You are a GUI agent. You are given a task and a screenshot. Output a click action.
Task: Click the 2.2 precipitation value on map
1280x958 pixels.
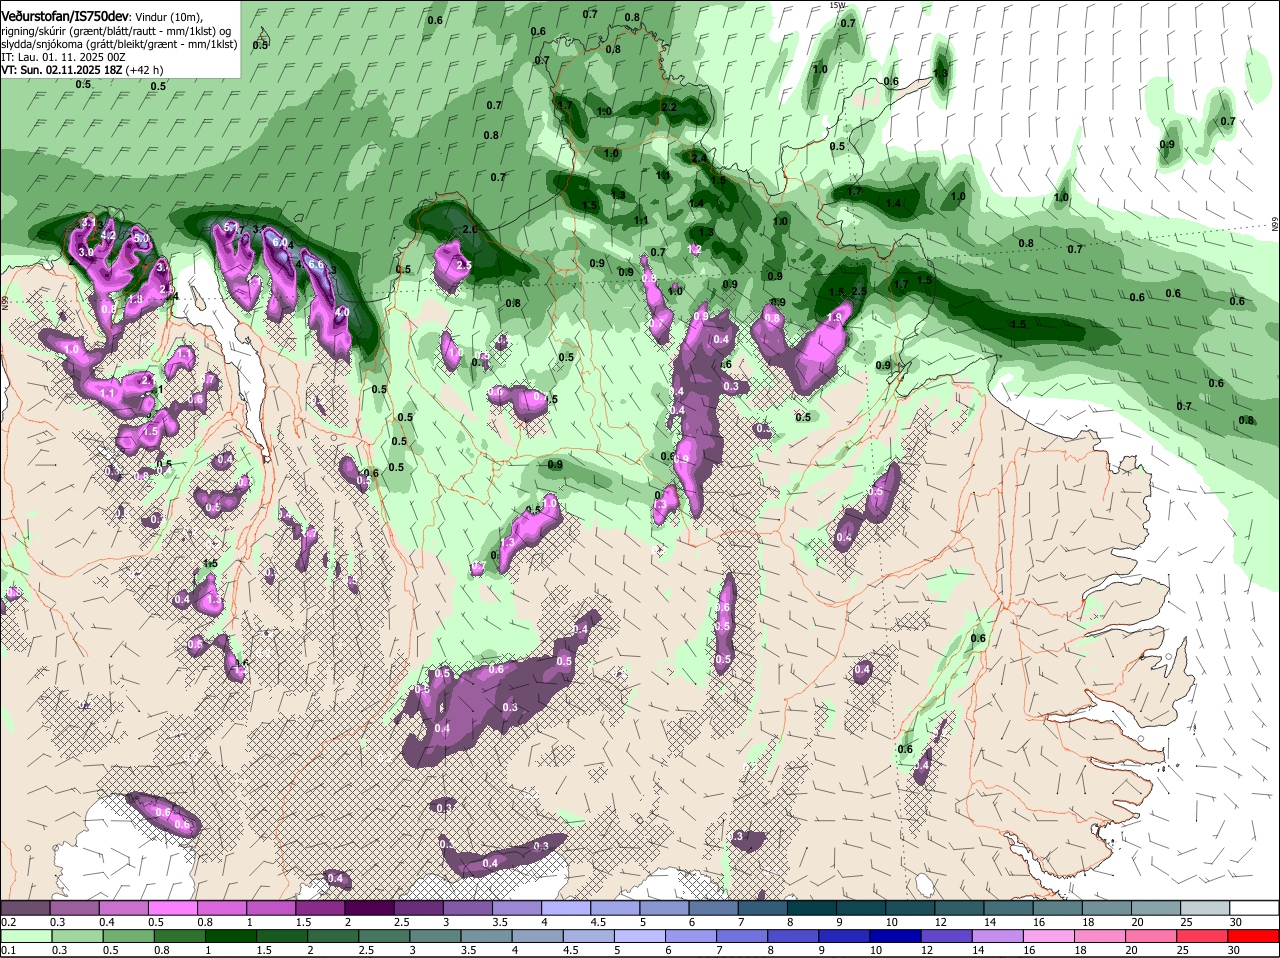pos(669,107)
